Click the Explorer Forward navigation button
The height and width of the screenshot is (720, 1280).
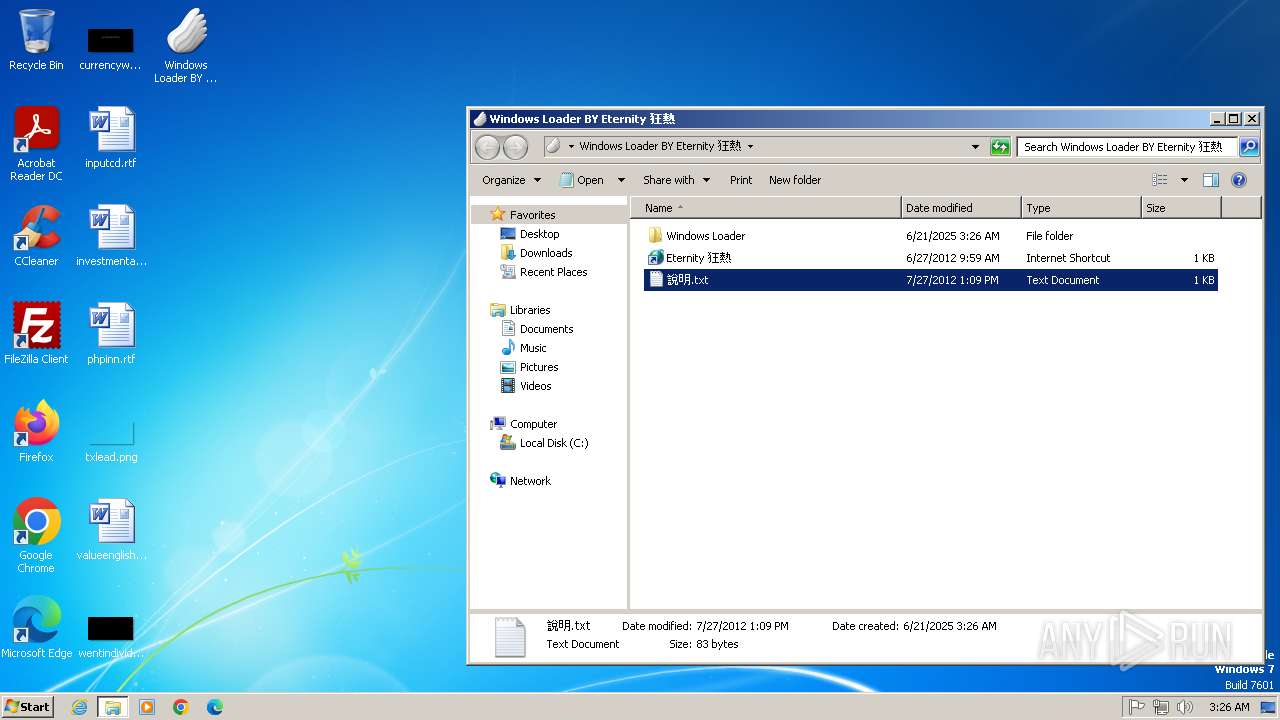(x=515, y=147)
